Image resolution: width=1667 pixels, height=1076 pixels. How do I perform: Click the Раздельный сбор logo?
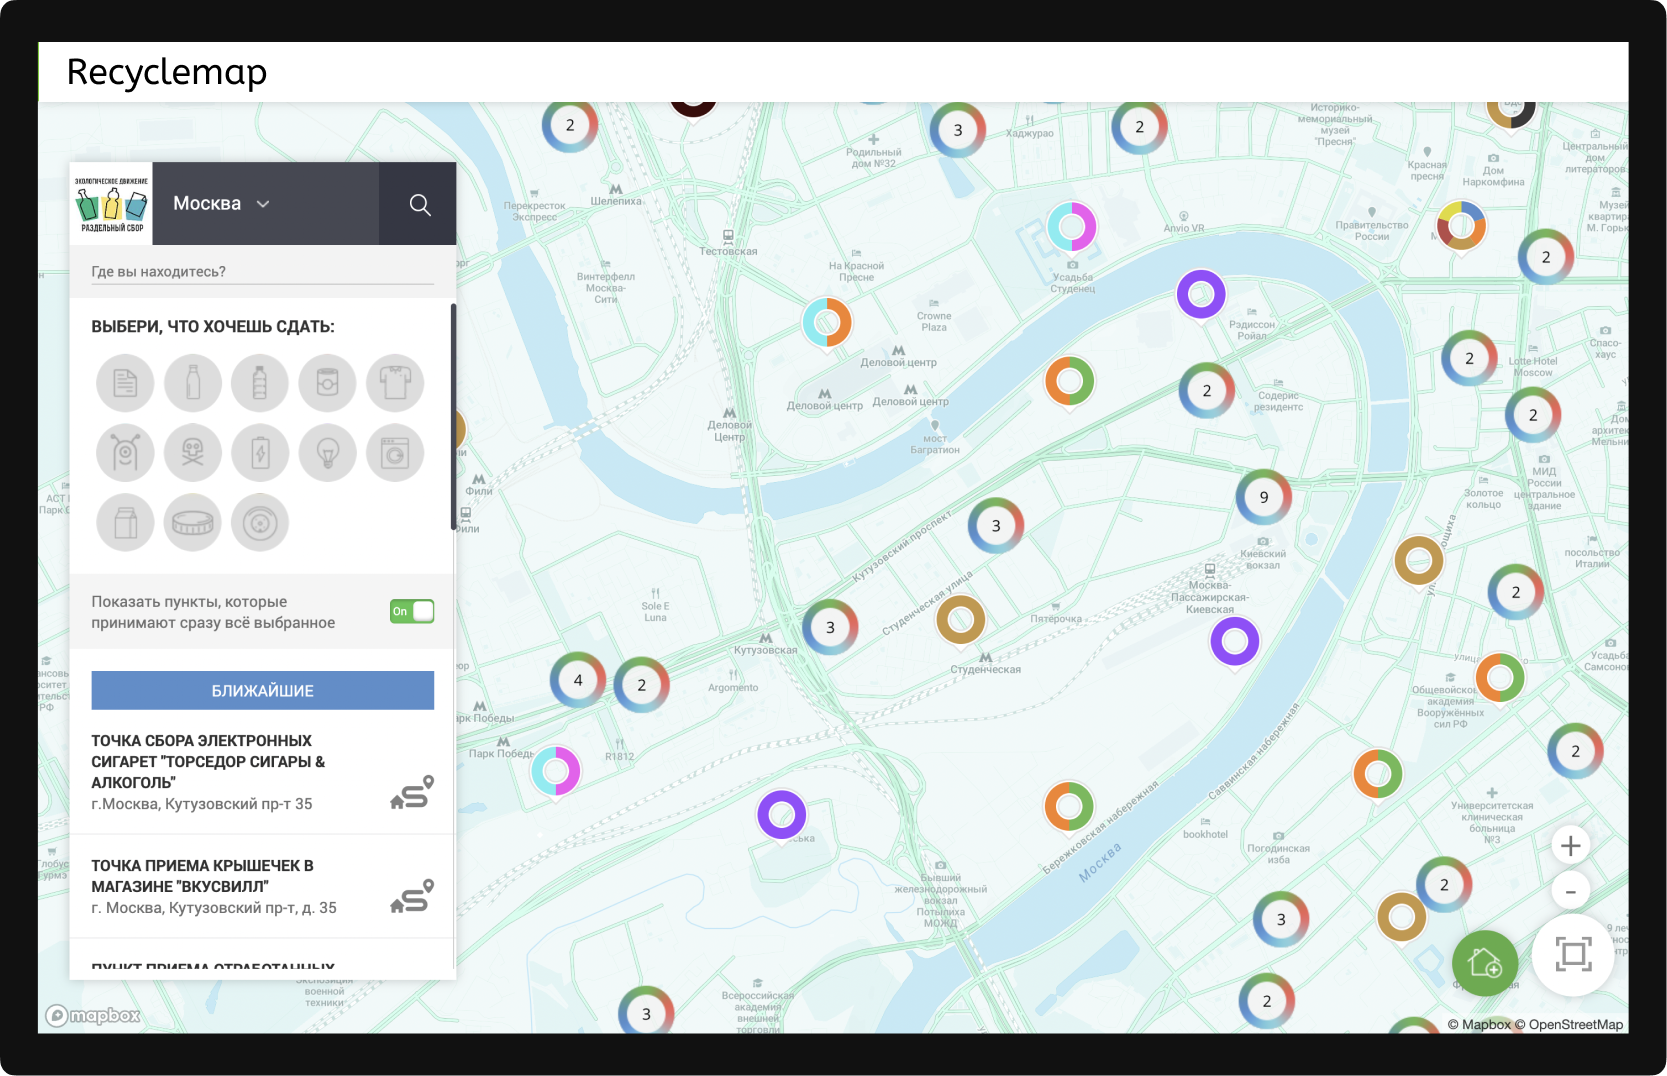point(111,204)
